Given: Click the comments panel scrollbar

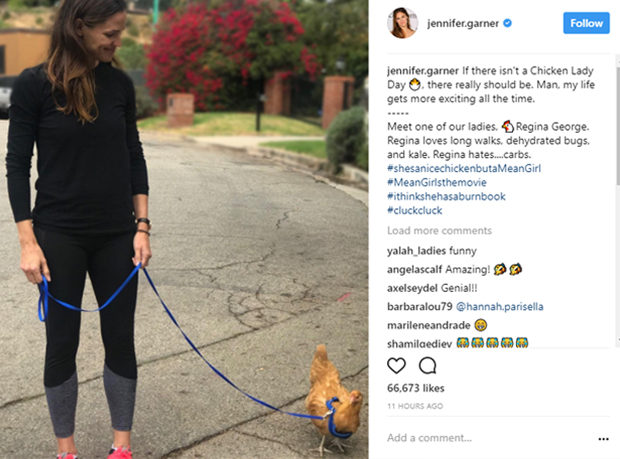Looking at the screenshot, I should pyautogui.click(x=618, y=126).
